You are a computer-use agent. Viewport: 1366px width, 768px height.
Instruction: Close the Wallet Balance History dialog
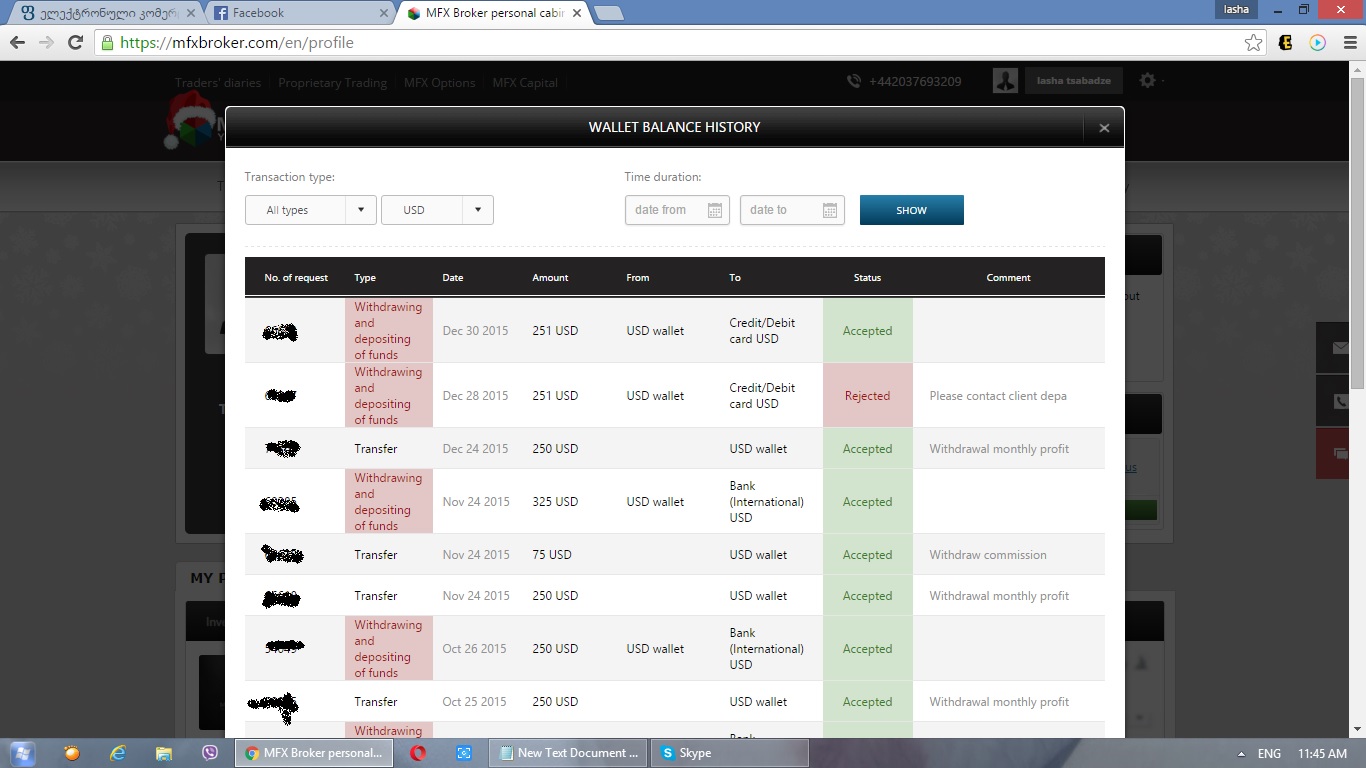(x=1104, y=128)
